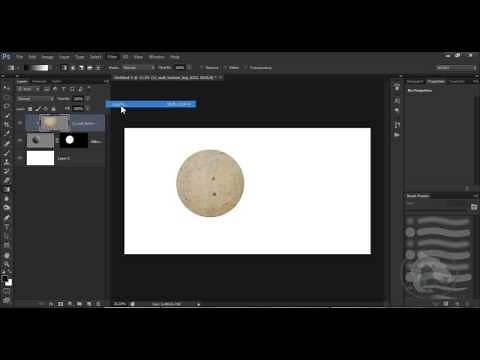480x360 pixels.
Task: Select the Horizontal Type tool
Action: (6, 227)
